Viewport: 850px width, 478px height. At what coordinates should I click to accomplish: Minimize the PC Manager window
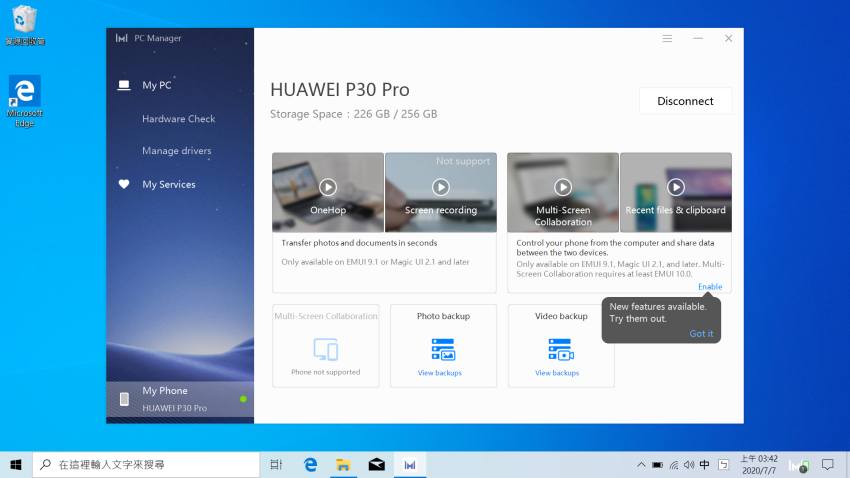click(x=698, y=38)
